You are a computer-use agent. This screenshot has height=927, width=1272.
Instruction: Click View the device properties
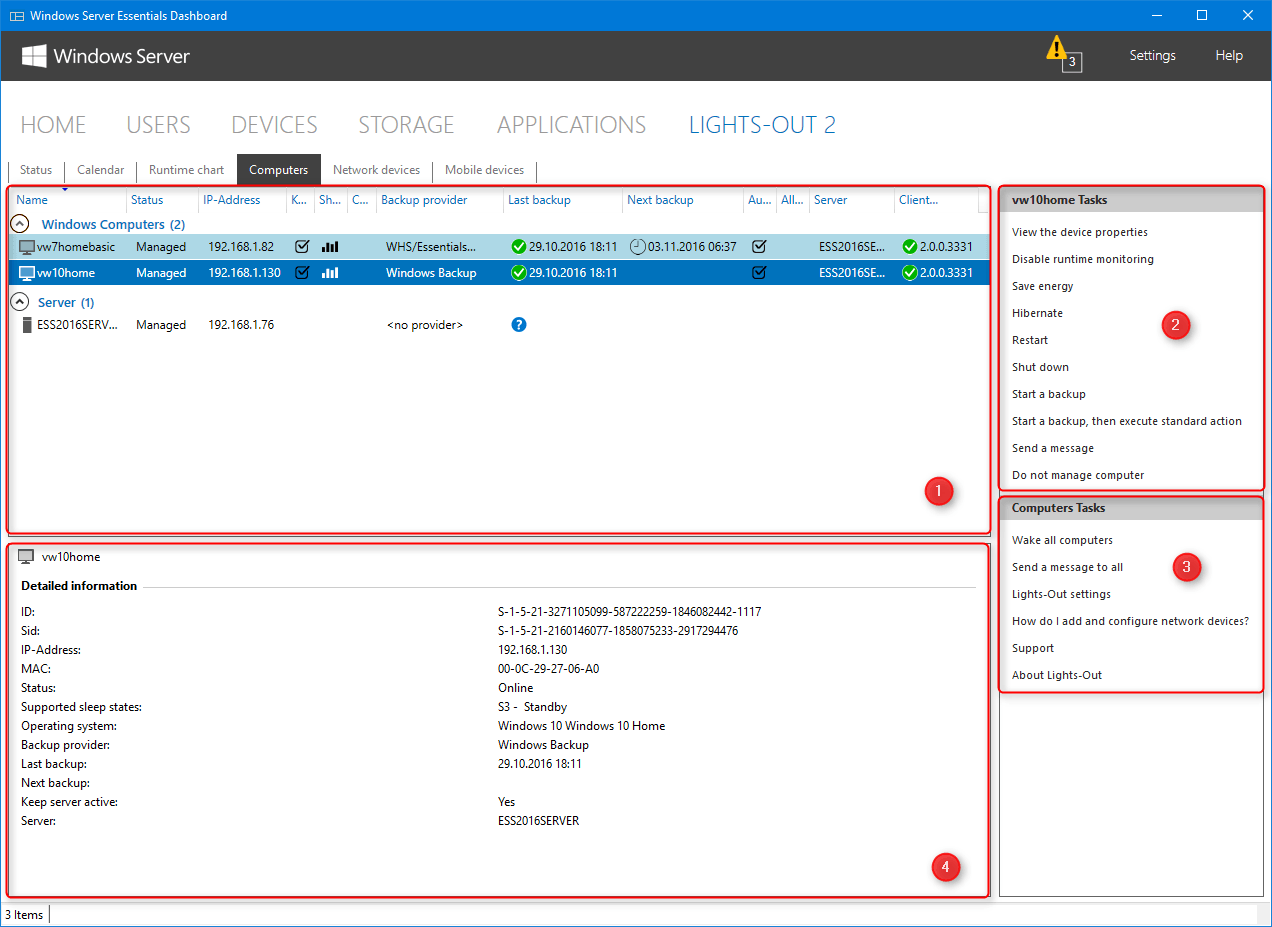(x=1080, y=232)
